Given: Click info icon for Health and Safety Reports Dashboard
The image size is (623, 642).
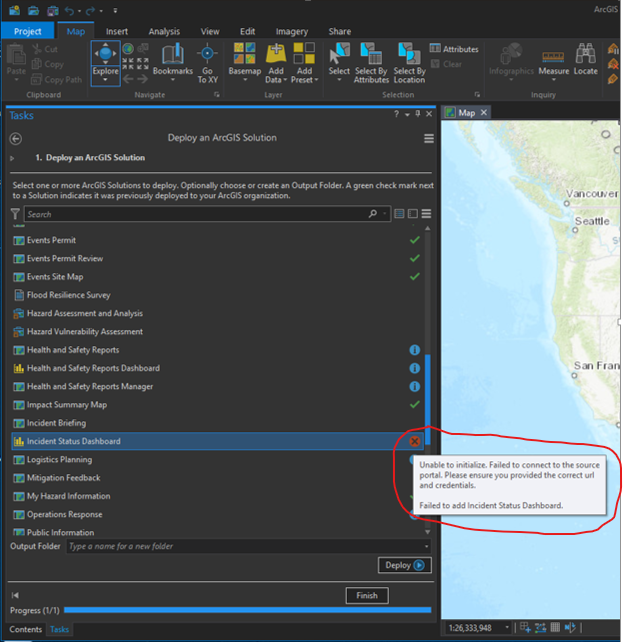Looking at the screenshot, I should tap(414, 368).
